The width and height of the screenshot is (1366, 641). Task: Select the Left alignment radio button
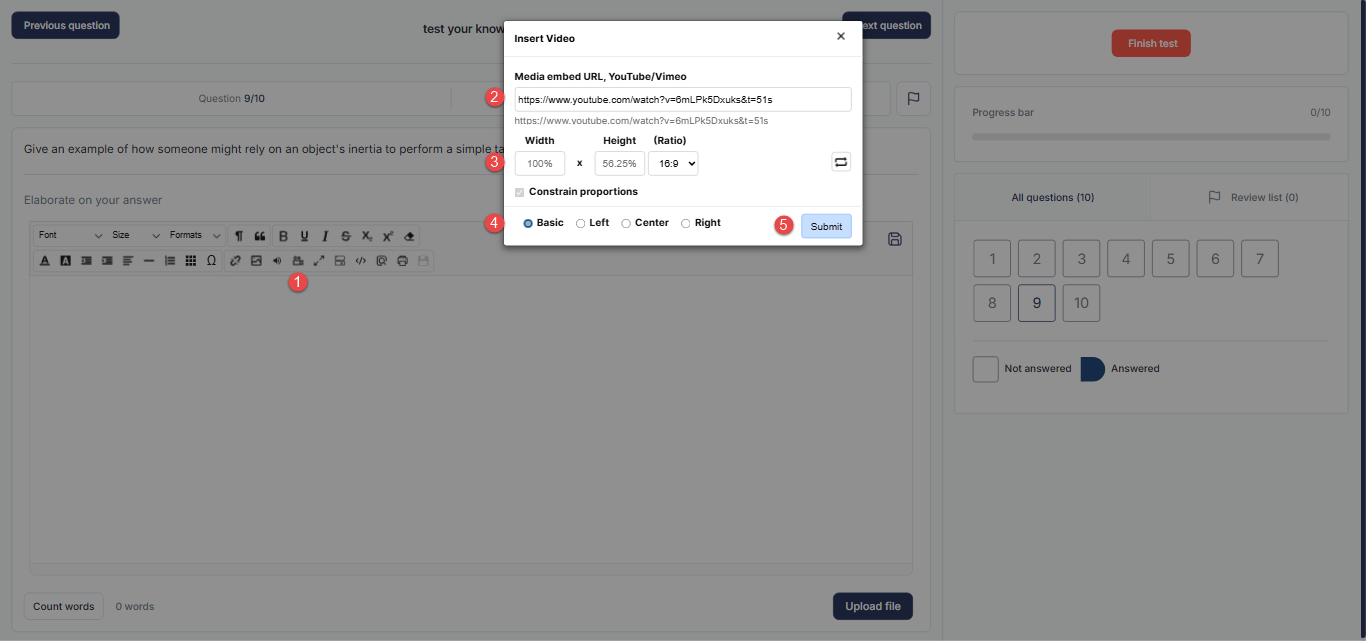[x=581, y=223]
